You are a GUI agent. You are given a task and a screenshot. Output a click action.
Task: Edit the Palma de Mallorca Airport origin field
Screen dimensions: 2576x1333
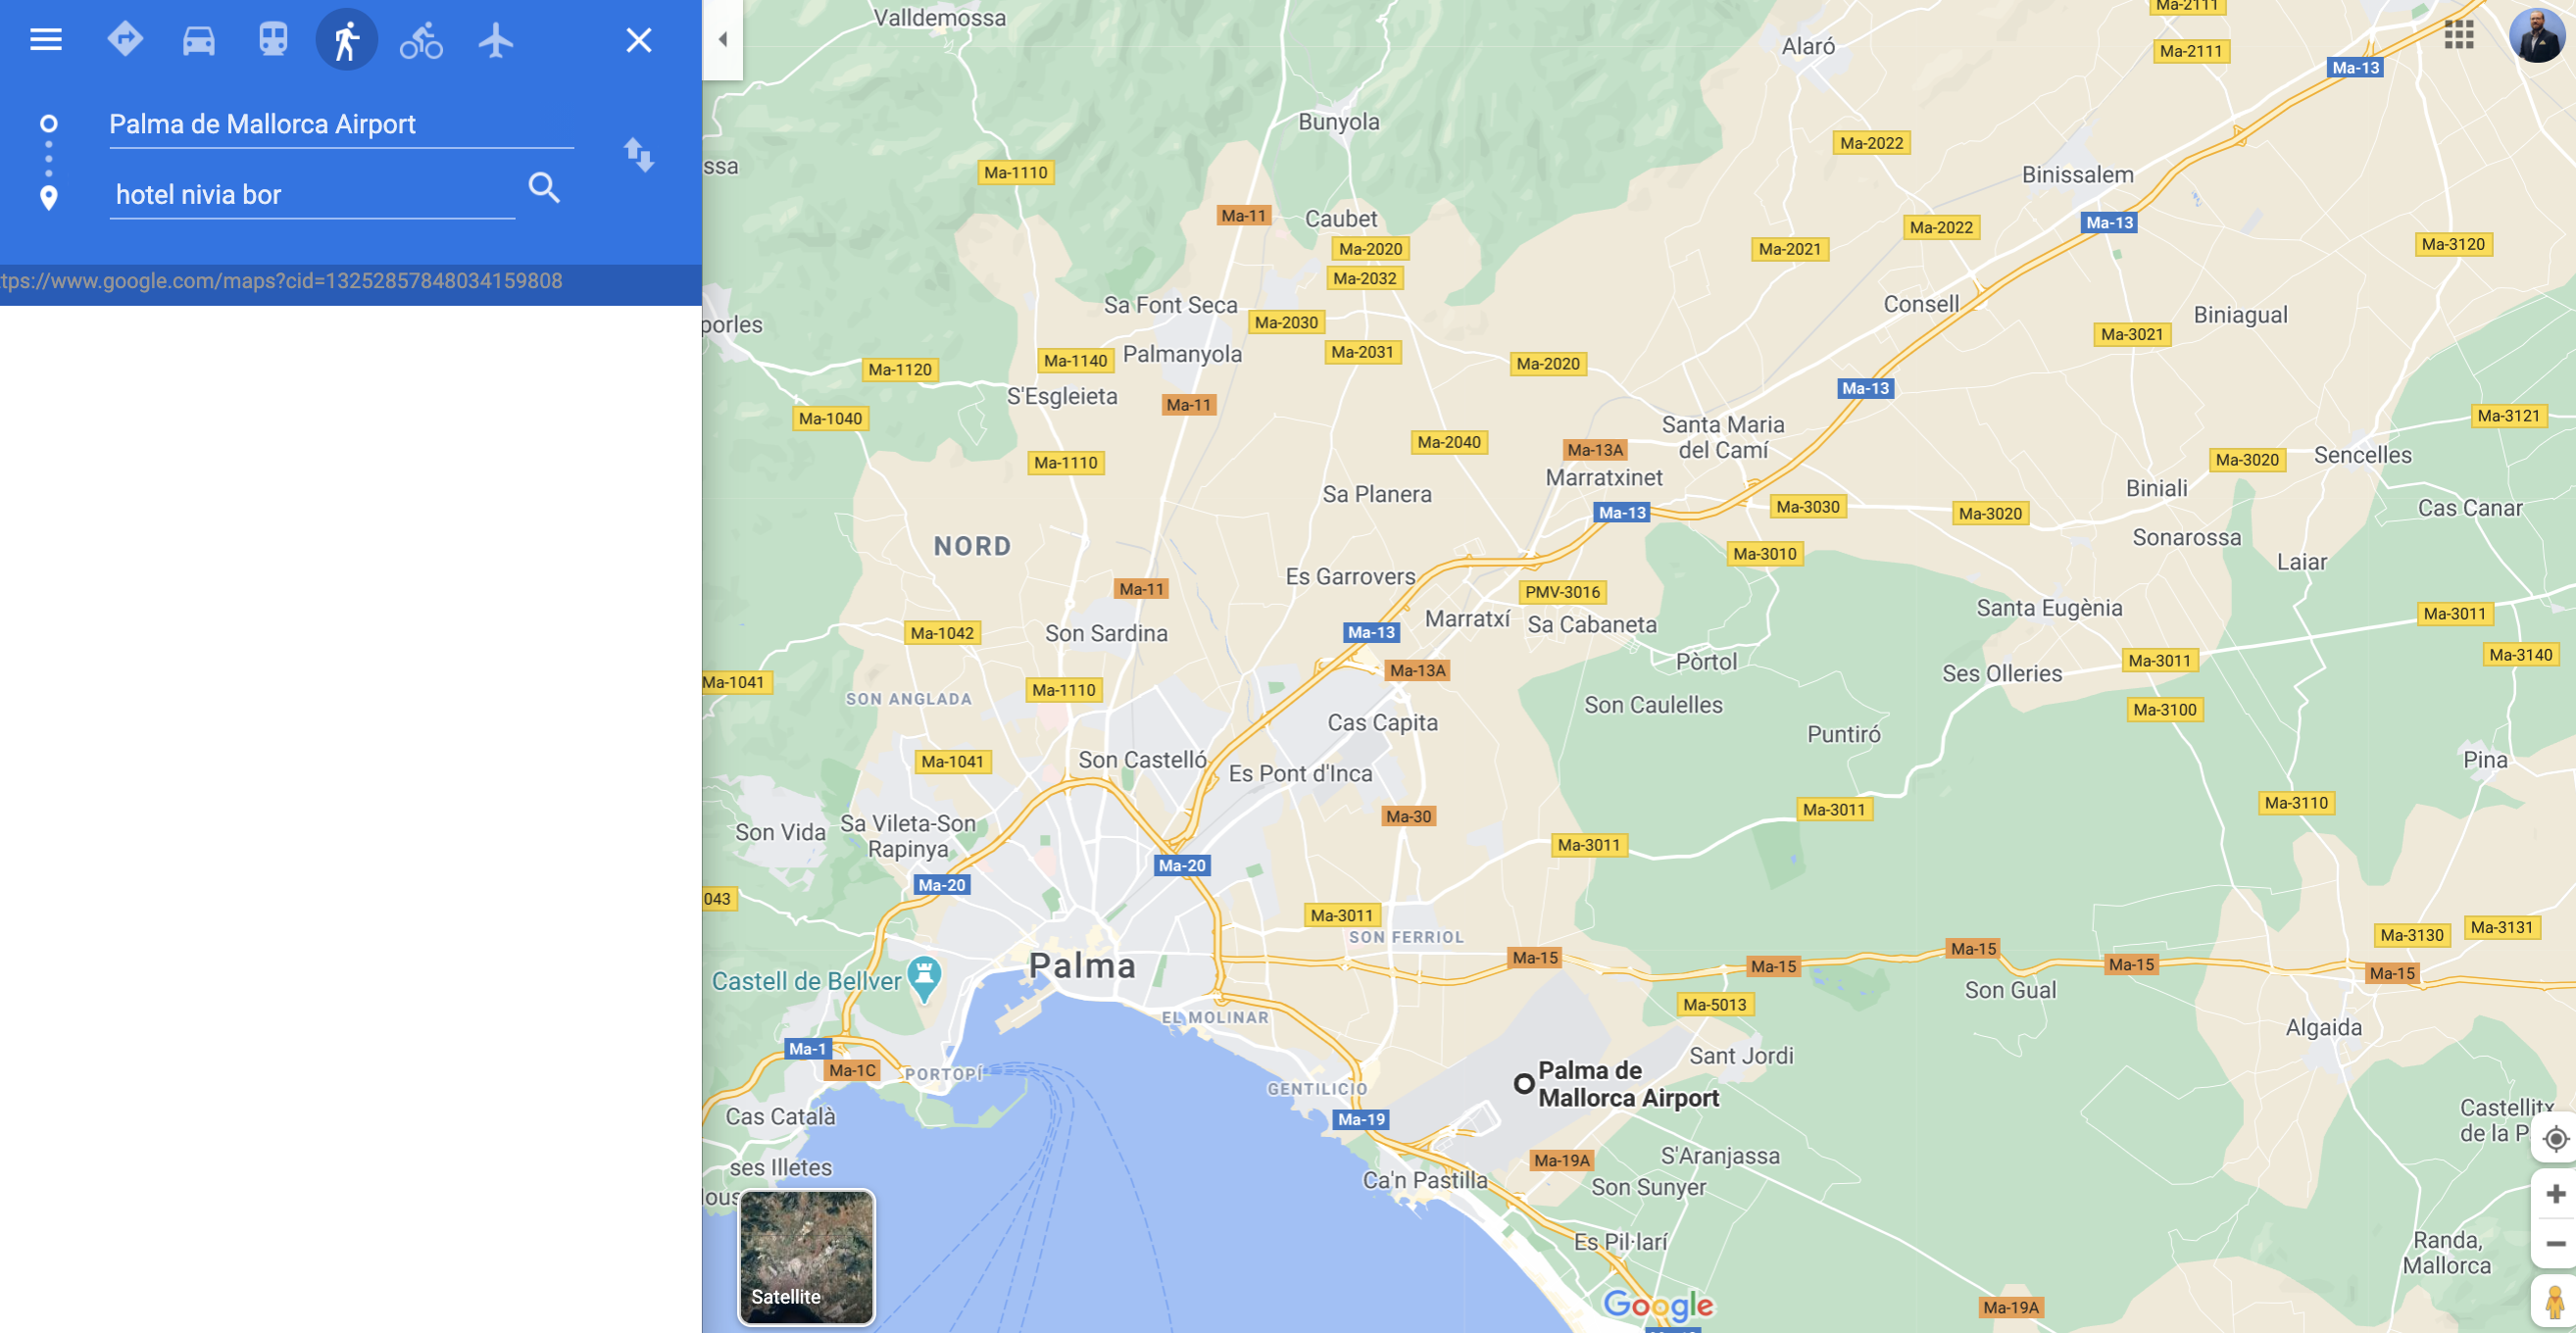click(341, 124)
